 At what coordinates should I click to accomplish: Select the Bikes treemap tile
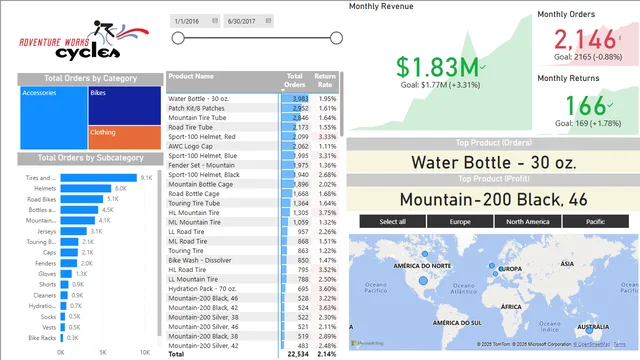tap(124, 105)
